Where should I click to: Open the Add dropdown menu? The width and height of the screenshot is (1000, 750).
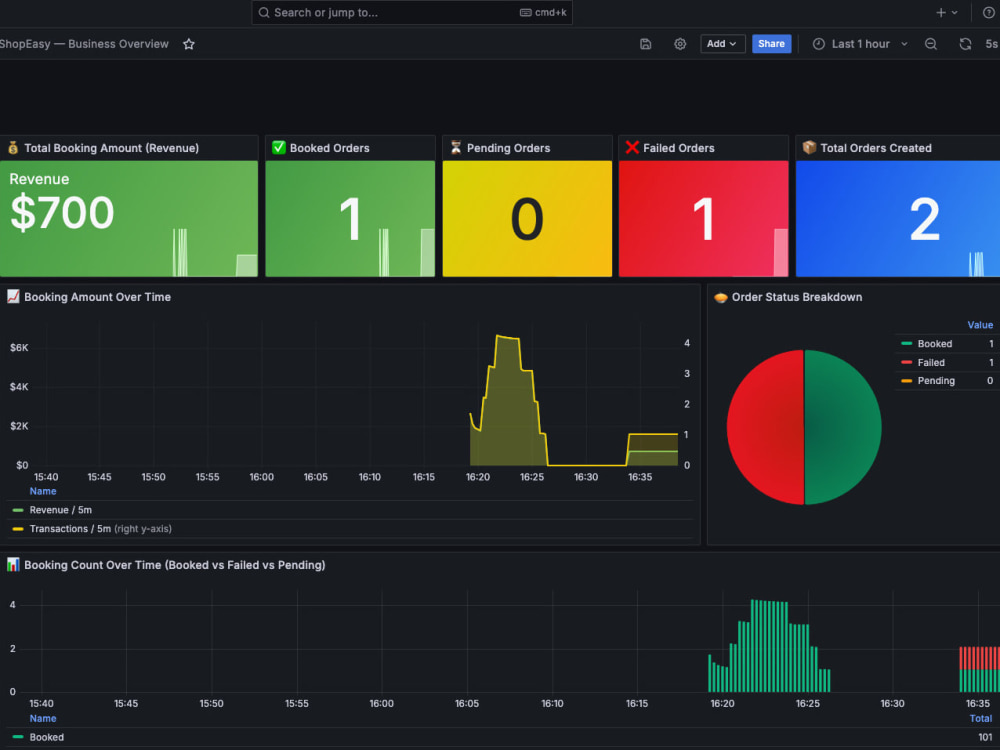(x=723, y=44)
